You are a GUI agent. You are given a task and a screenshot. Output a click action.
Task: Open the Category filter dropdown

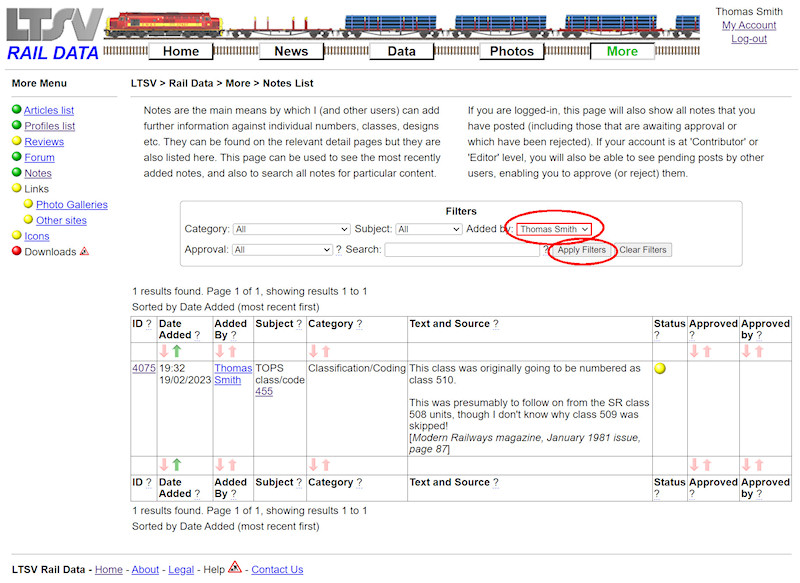click(287, 229)
